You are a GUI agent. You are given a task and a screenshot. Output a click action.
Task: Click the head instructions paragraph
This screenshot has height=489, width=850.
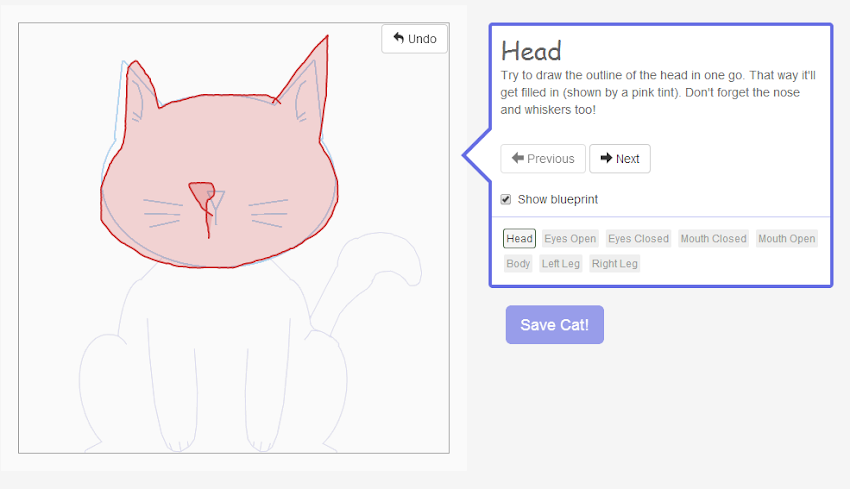658,92
